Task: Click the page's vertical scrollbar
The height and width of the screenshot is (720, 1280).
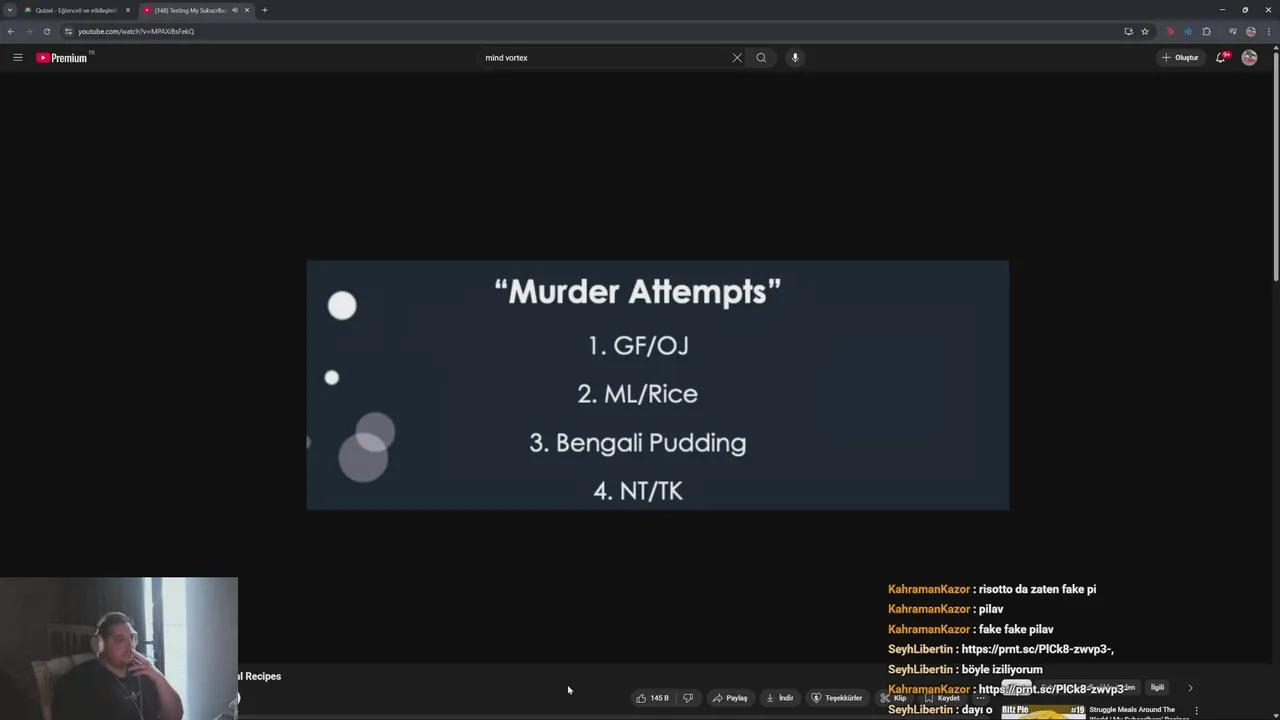Action: 1276,170
